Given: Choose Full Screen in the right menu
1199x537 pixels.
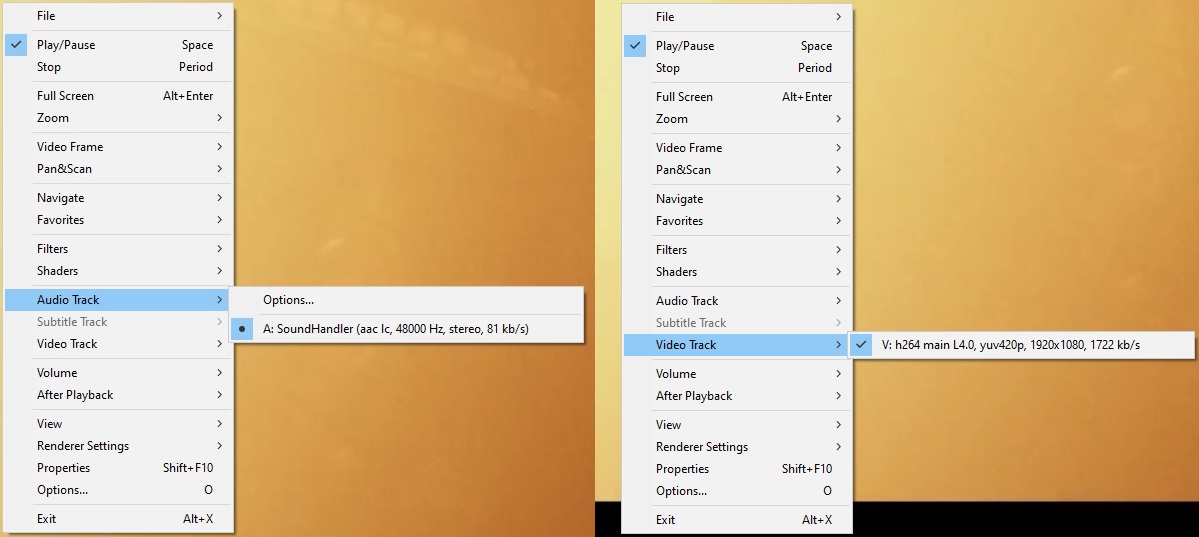Looking at the screenshot, I should 684,97.
